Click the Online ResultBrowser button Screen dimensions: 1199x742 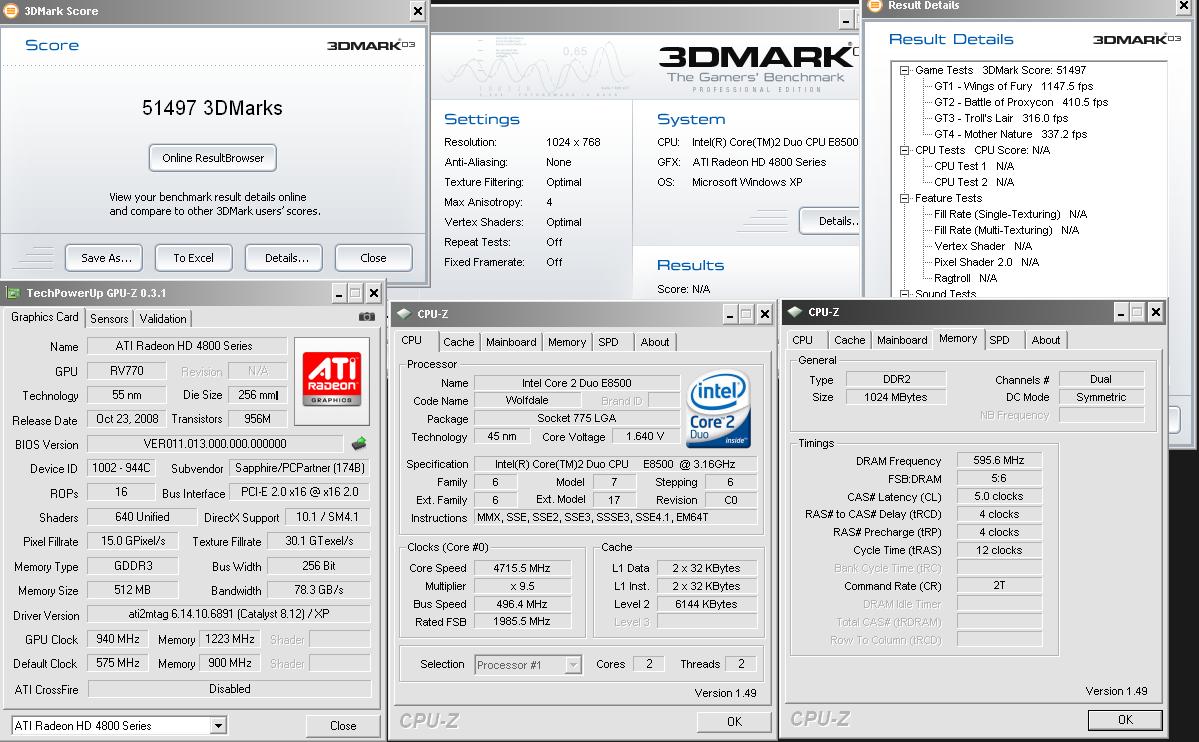[x=213, y=158]
